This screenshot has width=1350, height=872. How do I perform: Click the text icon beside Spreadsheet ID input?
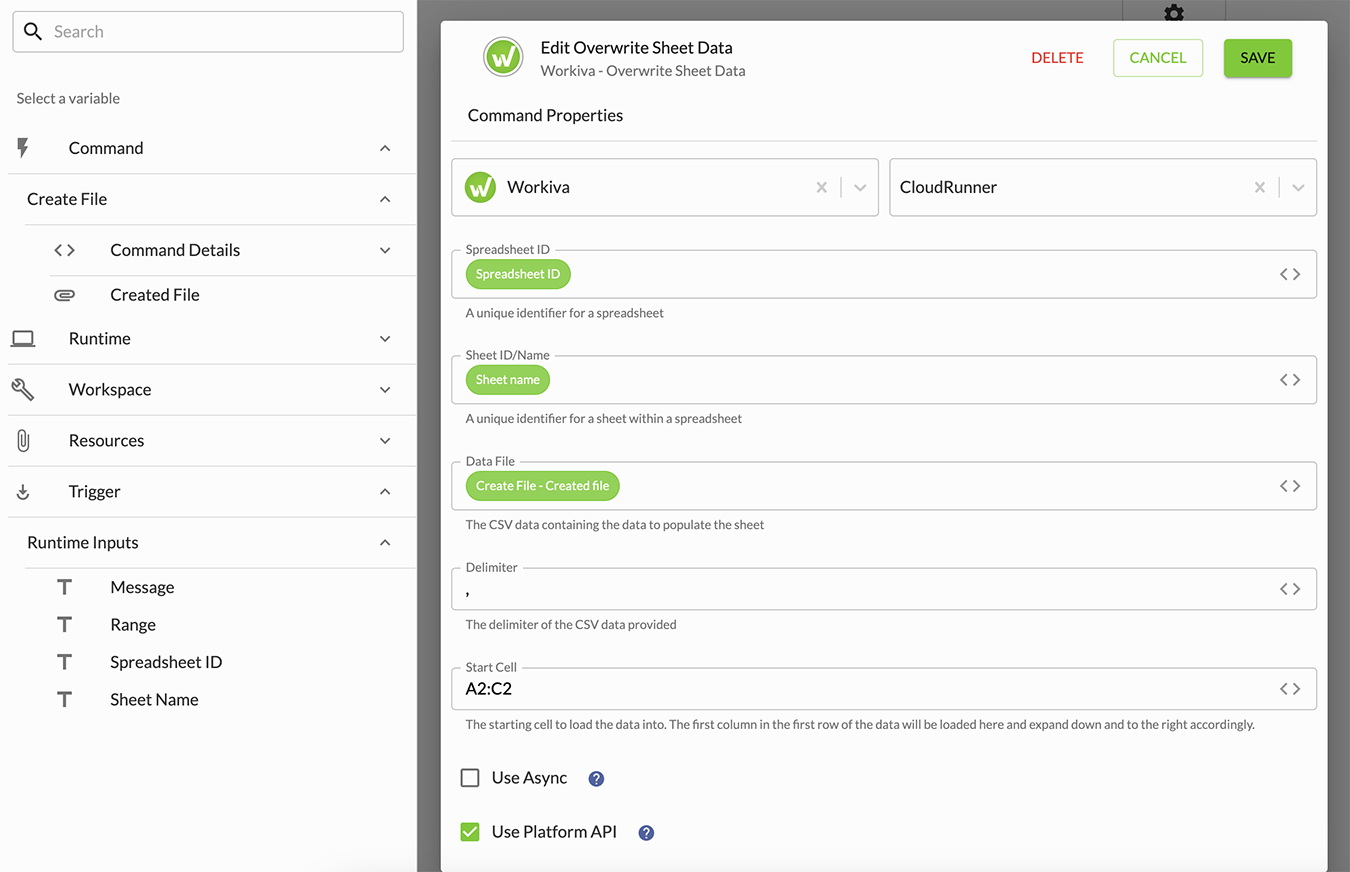64,662
